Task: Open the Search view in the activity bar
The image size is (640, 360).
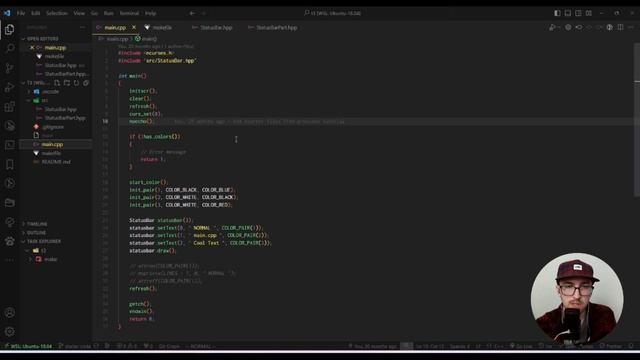Action: pyautogui.click(x=9, y=49)
